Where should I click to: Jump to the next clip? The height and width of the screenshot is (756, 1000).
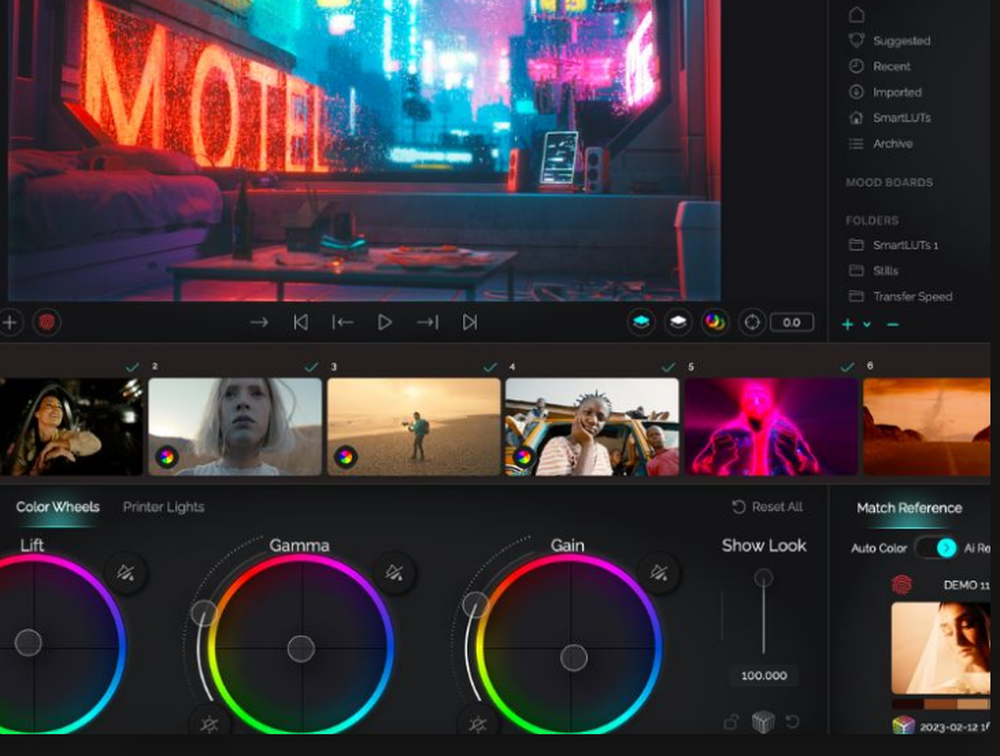coord(469,322)
